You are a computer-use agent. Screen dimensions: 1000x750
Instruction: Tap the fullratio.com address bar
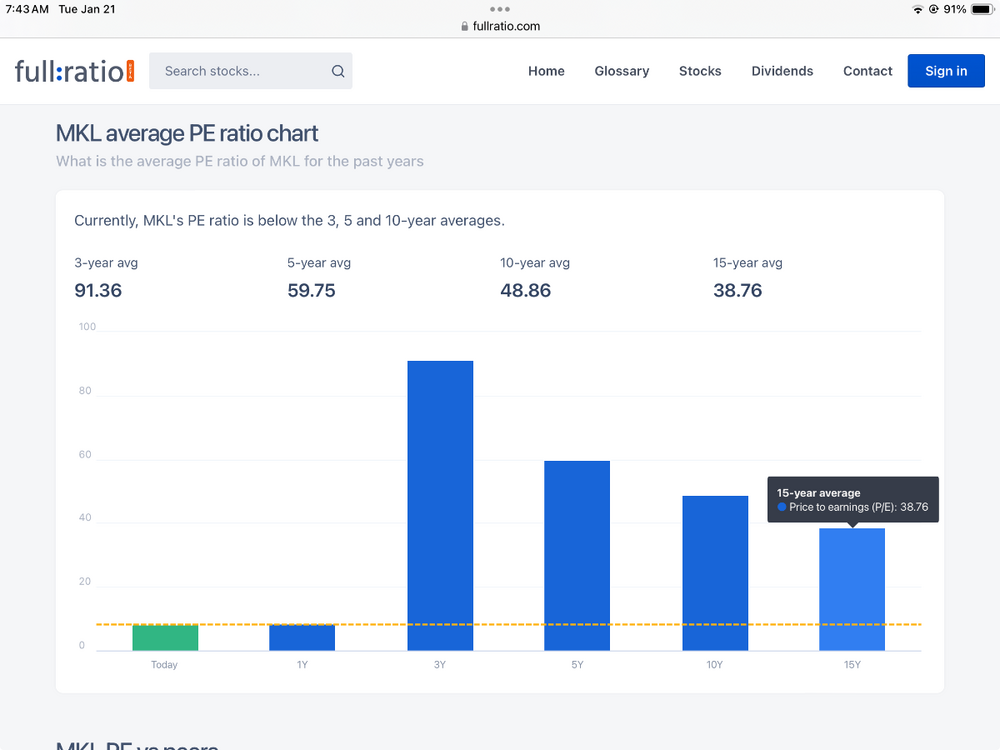pyautogui.click(x=500, y=26)
